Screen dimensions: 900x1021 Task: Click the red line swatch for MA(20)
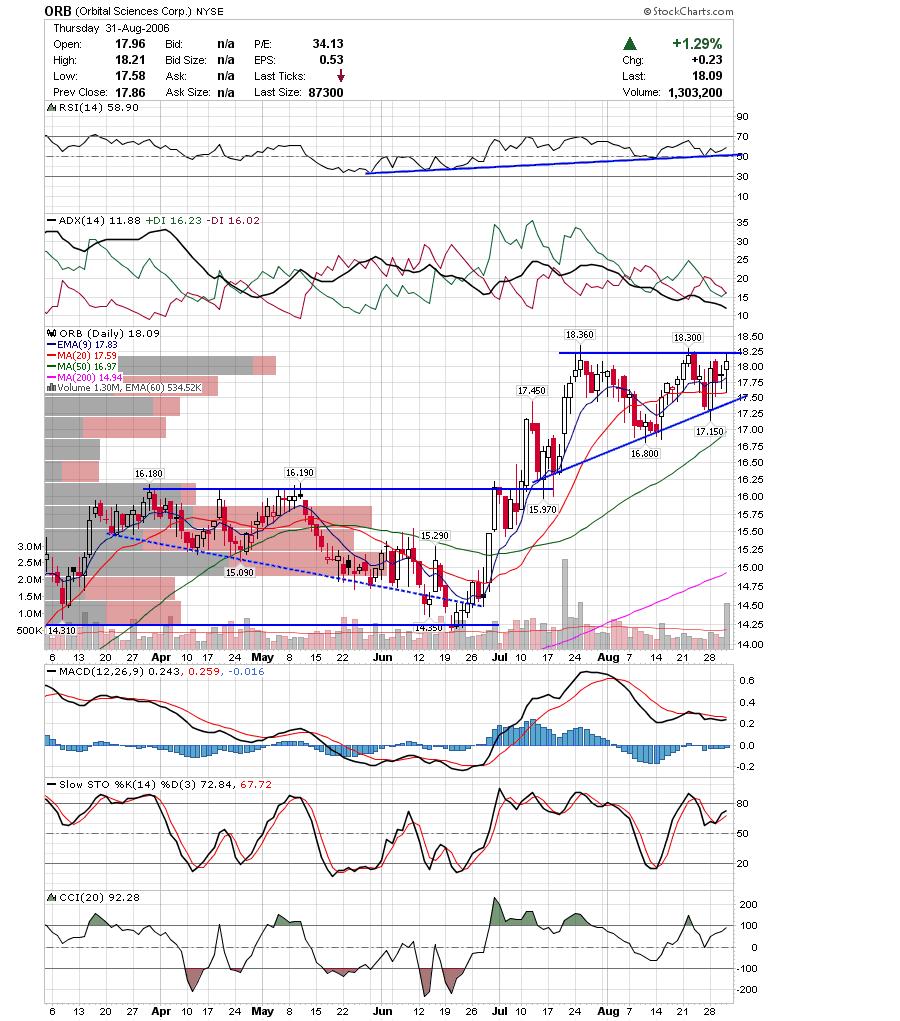[x=51, y=356]
